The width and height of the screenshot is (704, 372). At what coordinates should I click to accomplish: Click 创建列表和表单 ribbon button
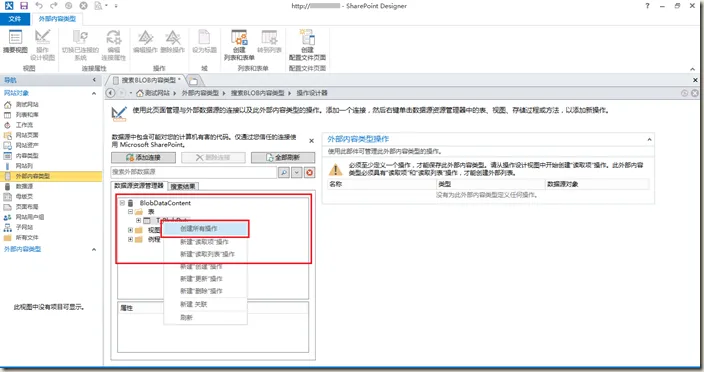tap(239, 45)
